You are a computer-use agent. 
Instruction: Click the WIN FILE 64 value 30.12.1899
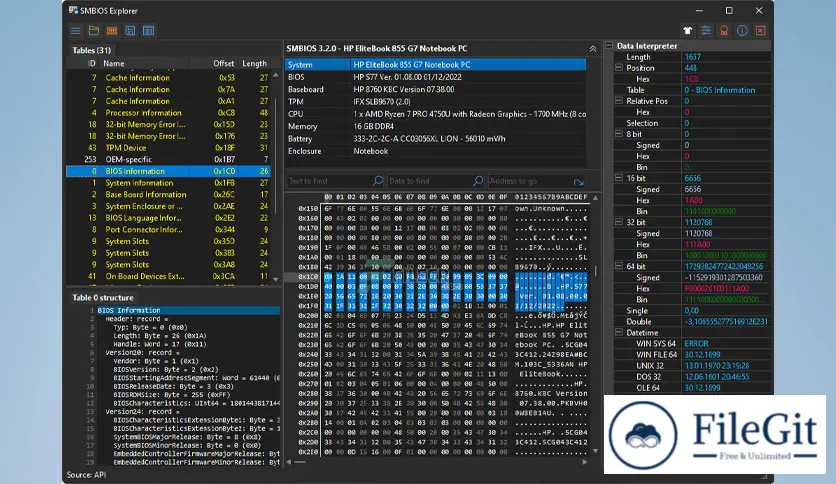pyautogui.click(x=702, y=354)
